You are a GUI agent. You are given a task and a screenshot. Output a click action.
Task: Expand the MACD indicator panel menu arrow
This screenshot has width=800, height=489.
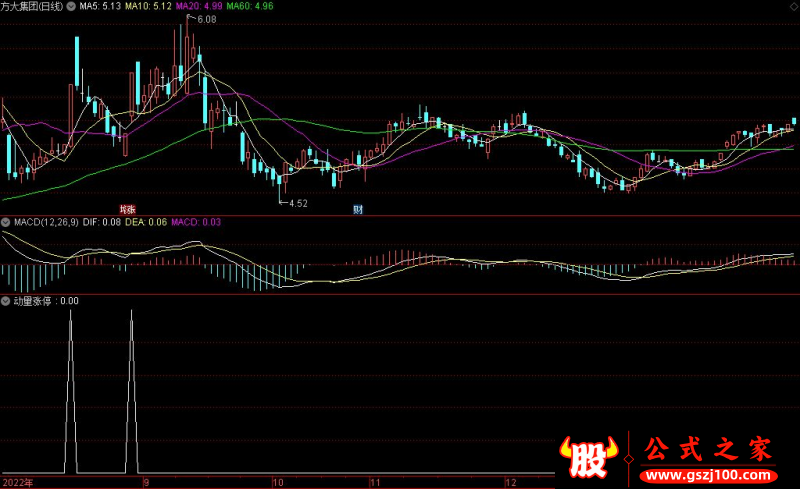[x=6, y=222]
